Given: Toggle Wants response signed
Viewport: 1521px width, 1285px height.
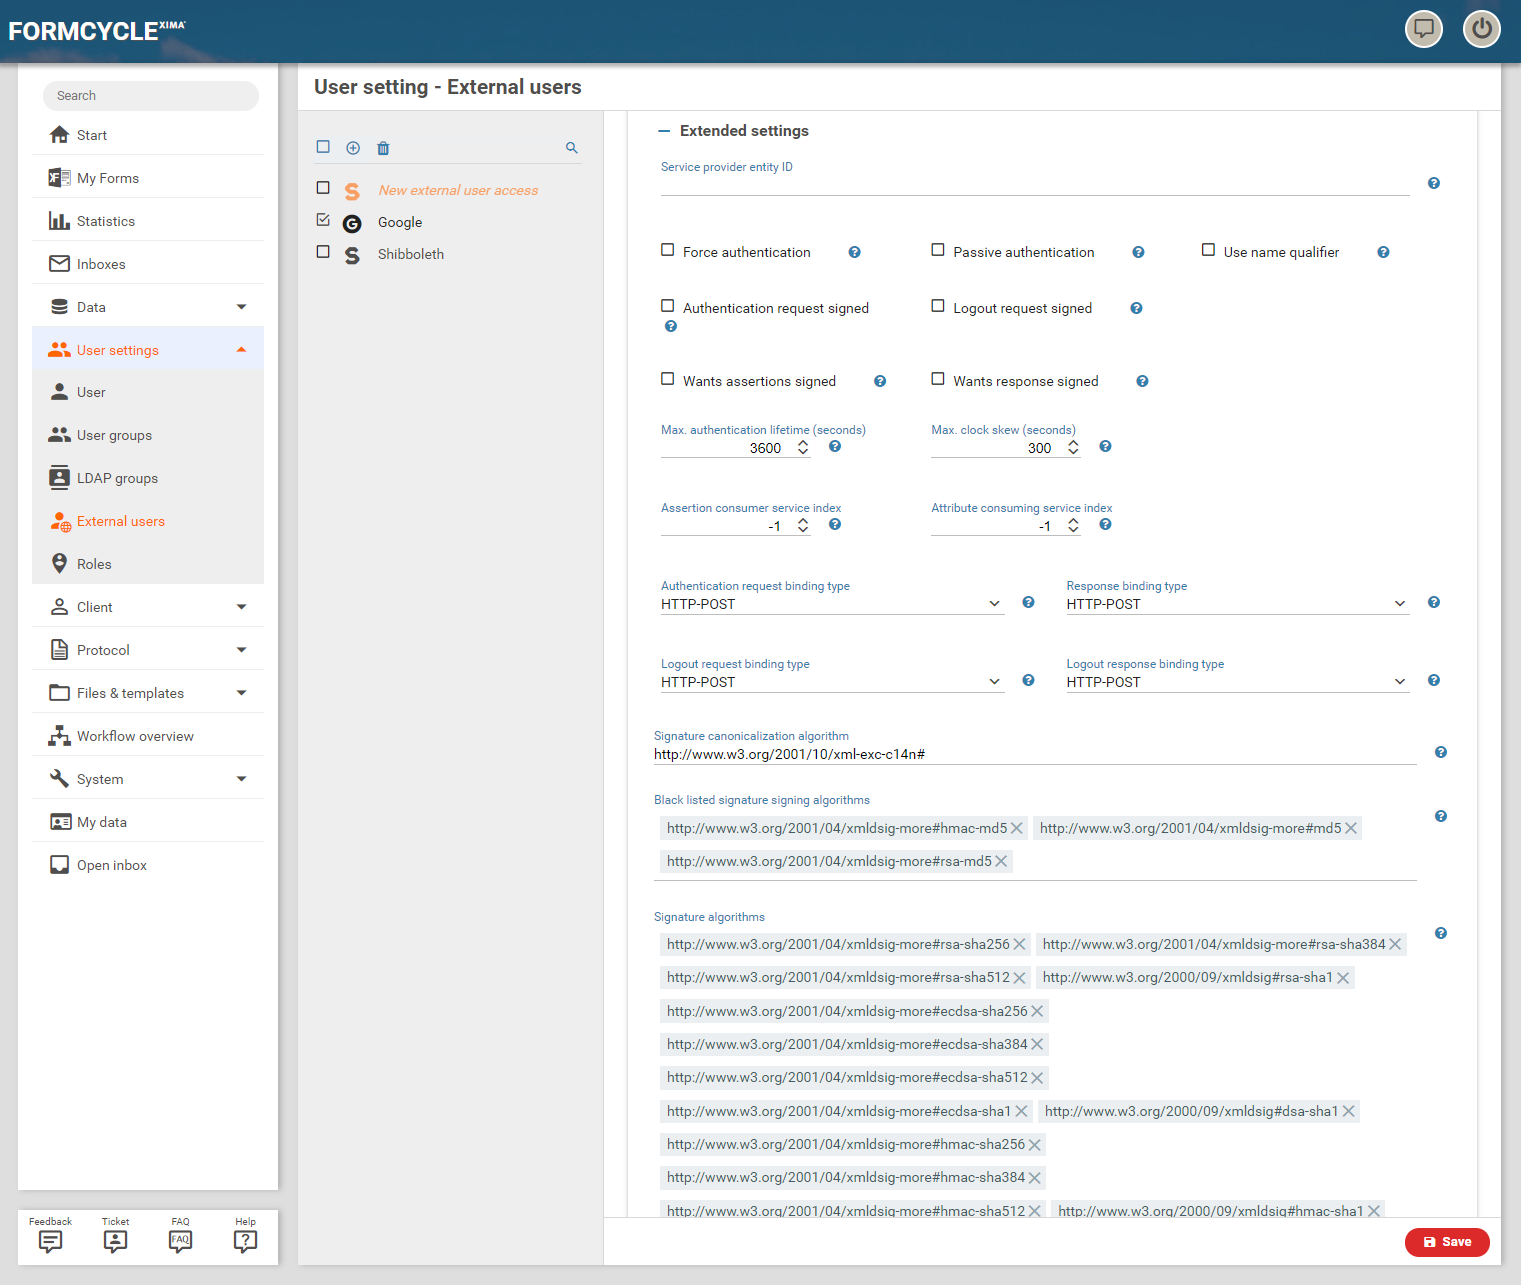Looking at the screenshot, I should pyautogui.click(x=938, y=379).
